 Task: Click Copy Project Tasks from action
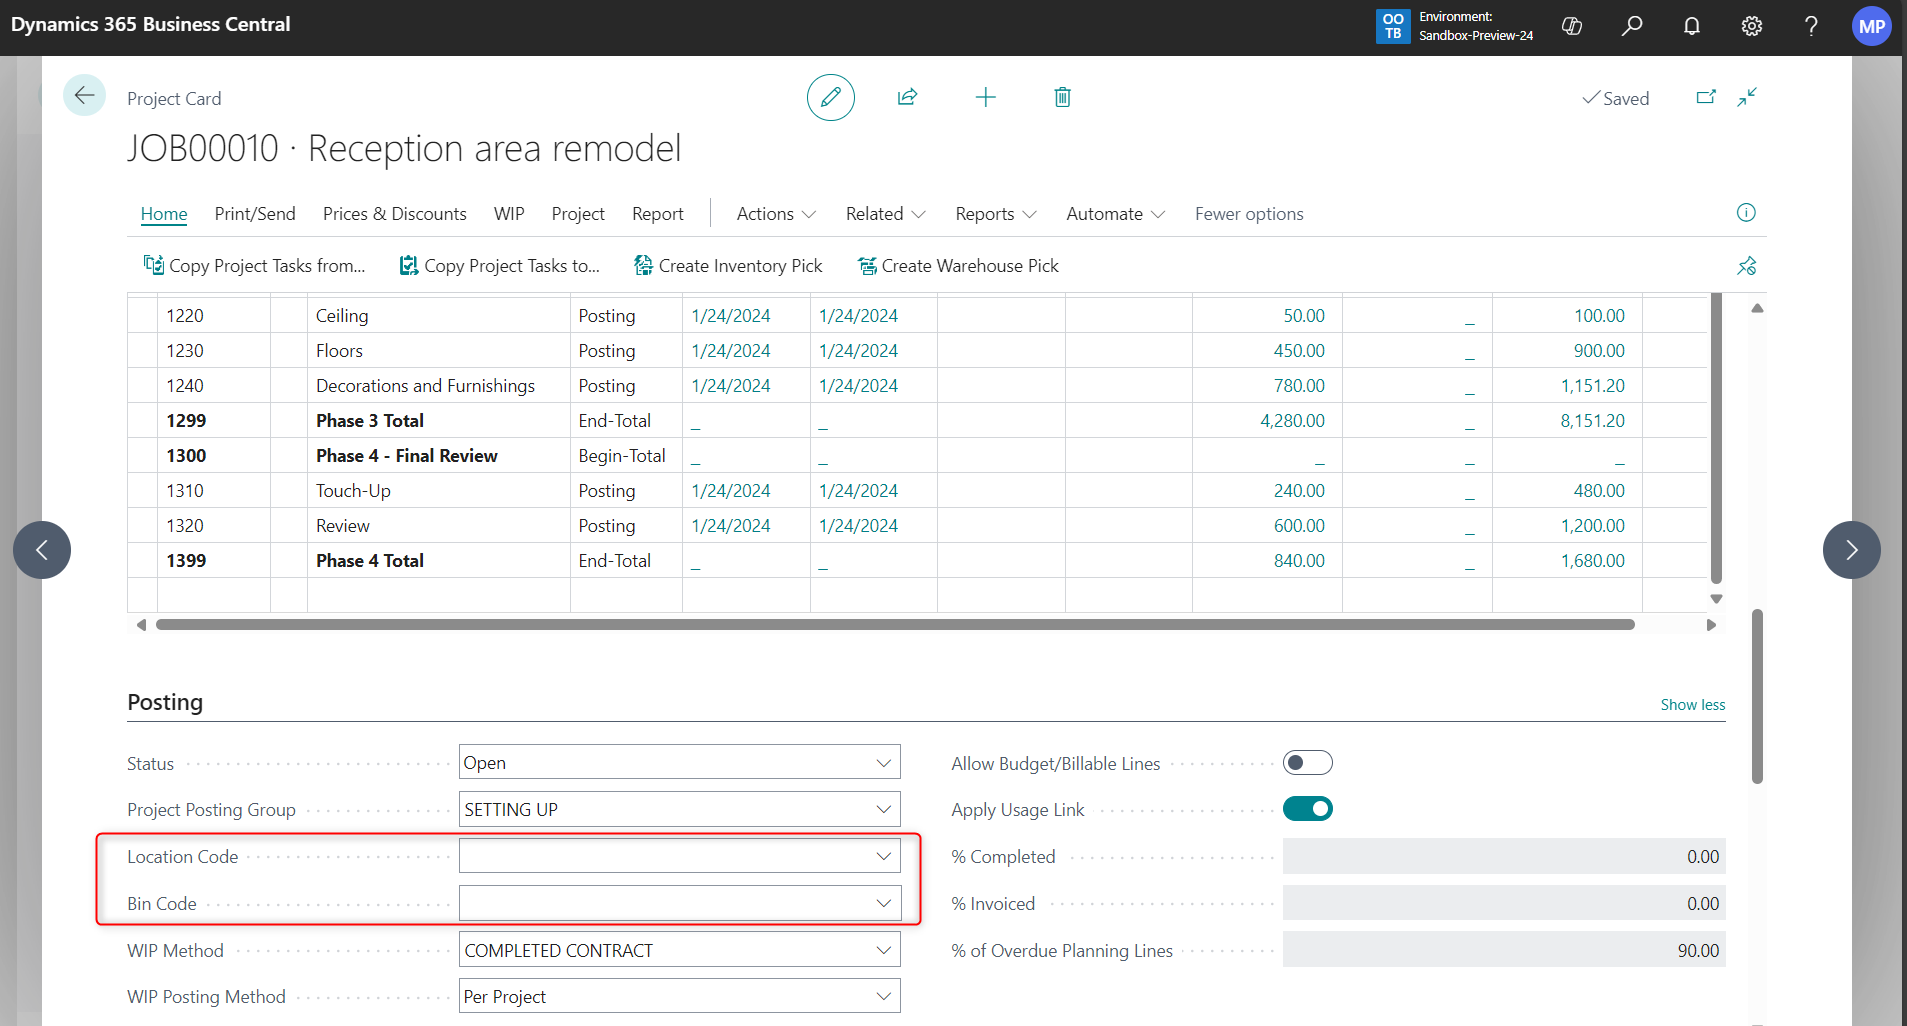254,266
